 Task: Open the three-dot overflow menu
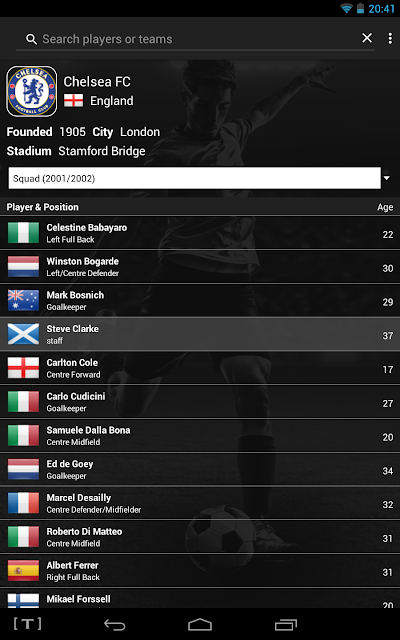(390, 38)
